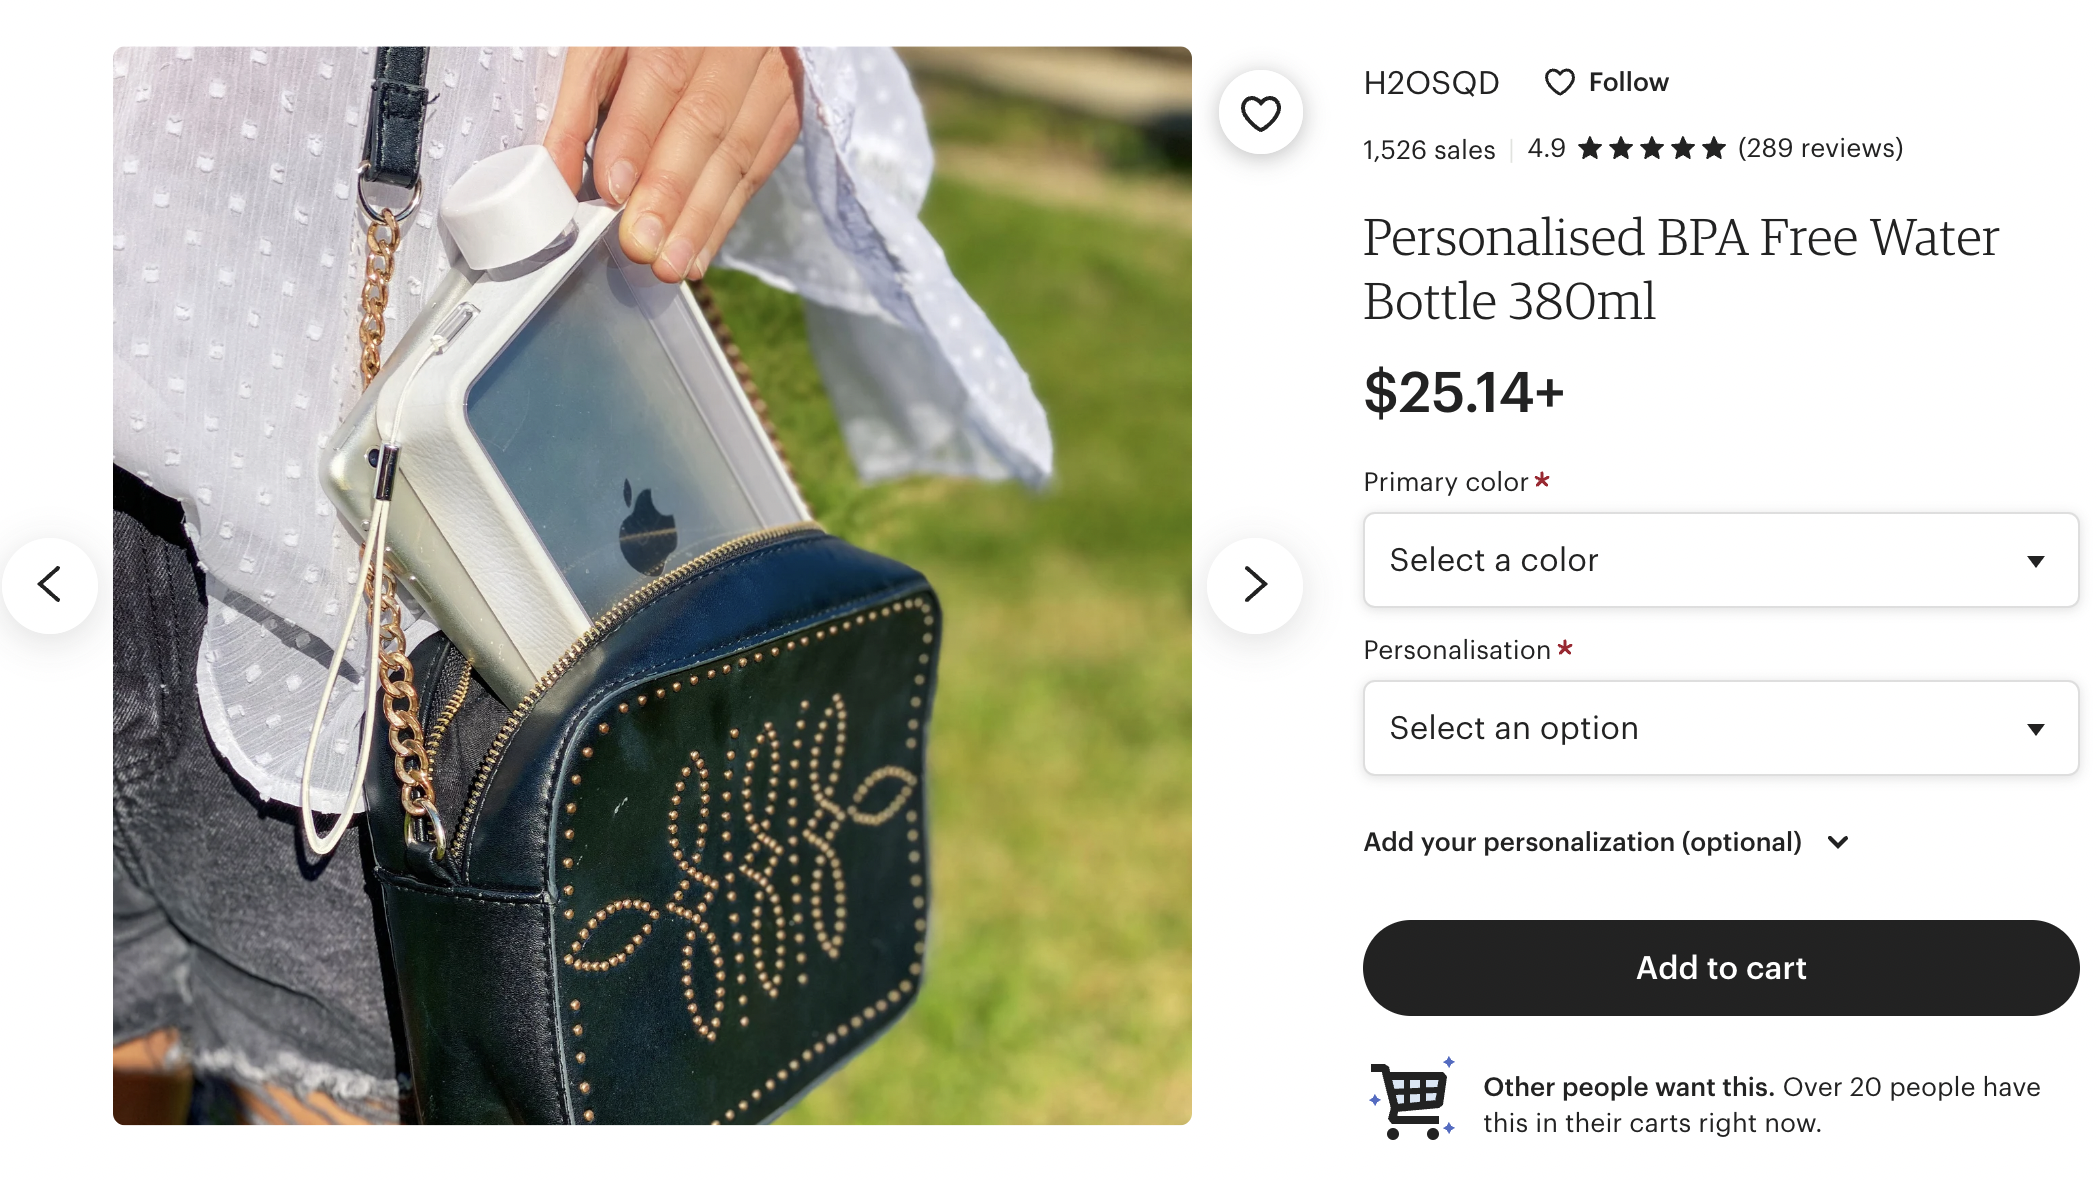Follow the H2OSQD shop
Image resolution: width=2097 pixels, height=1180 pixels.
1607,82
